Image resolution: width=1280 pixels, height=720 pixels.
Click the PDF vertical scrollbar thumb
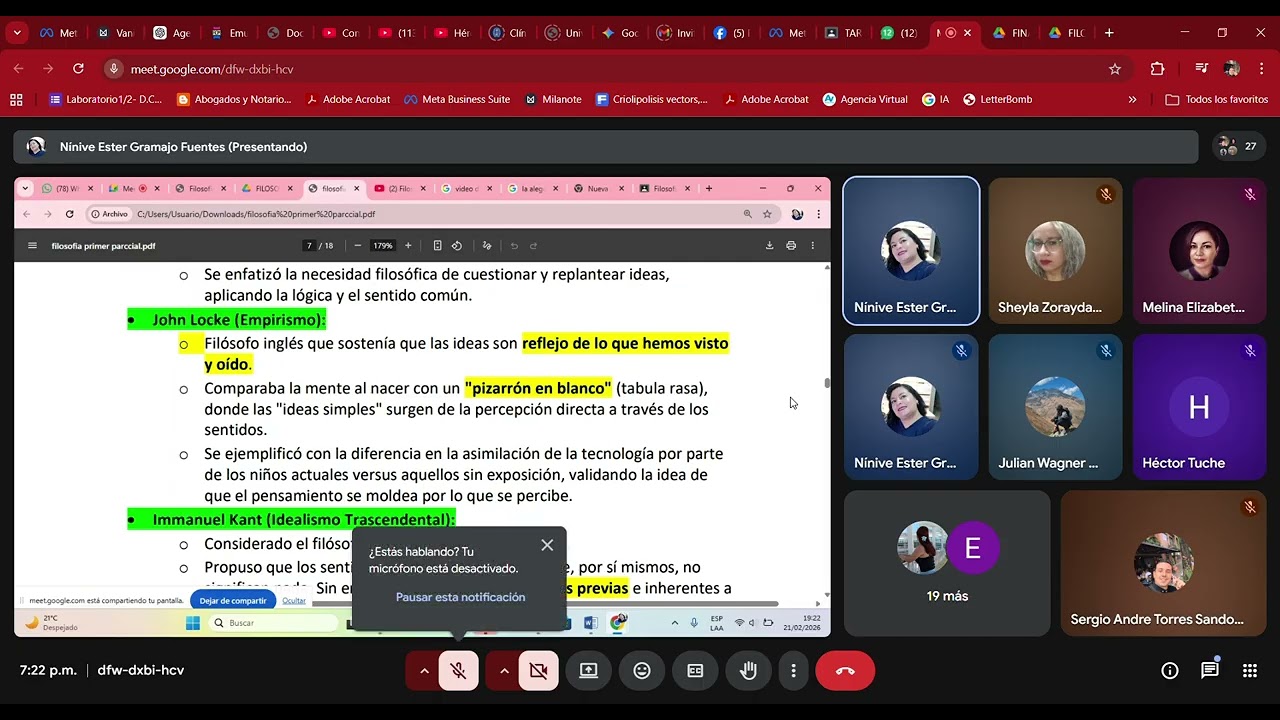pos(826,383)
